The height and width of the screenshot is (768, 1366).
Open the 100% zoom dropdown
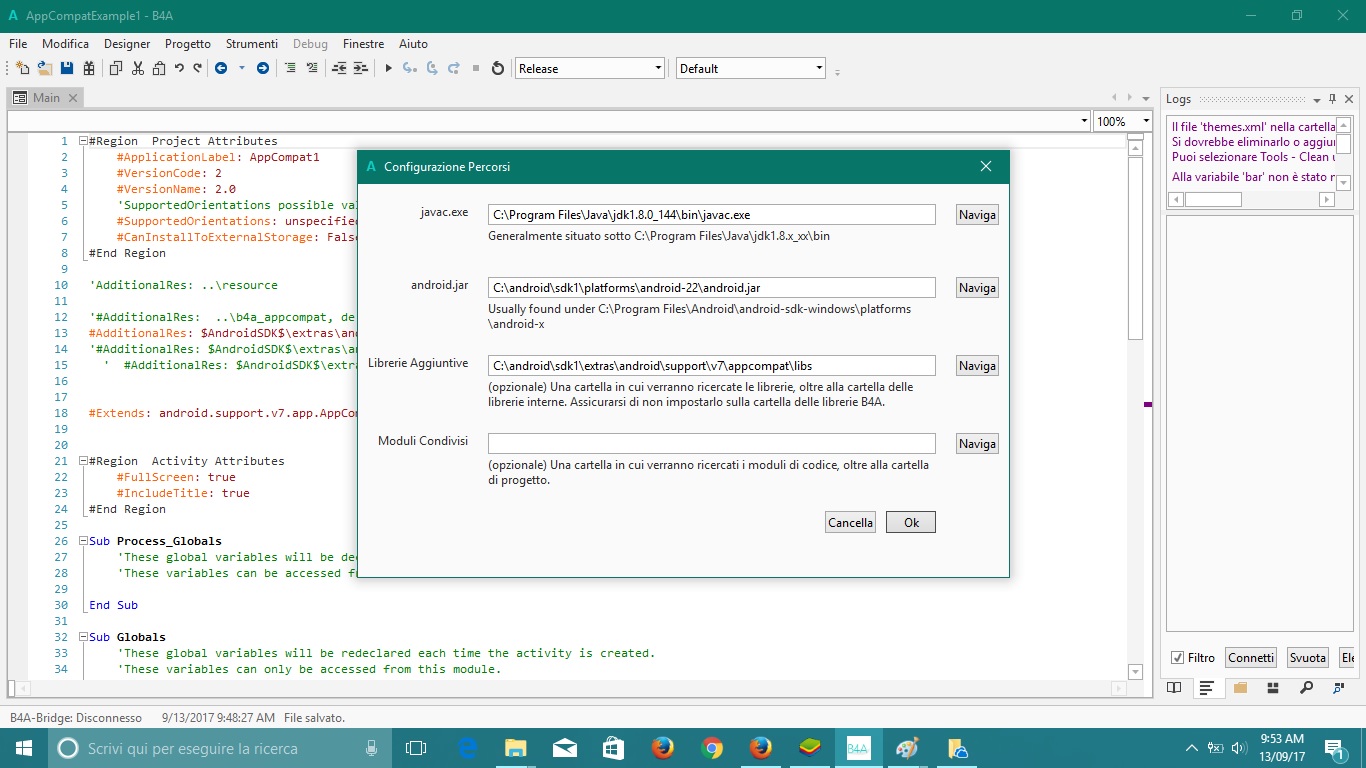pos(1146,121)
